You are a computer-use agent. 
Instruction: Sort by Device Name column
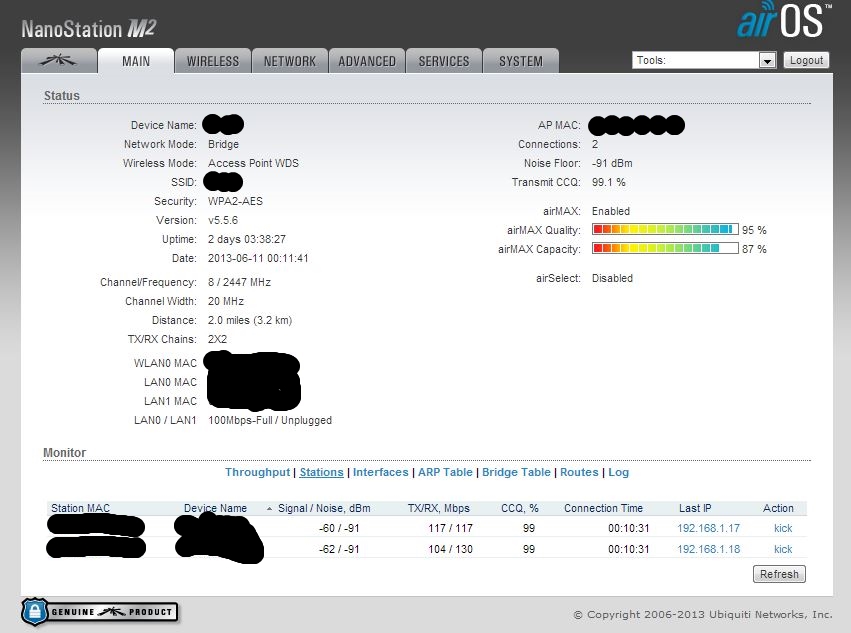coord(215,508)
